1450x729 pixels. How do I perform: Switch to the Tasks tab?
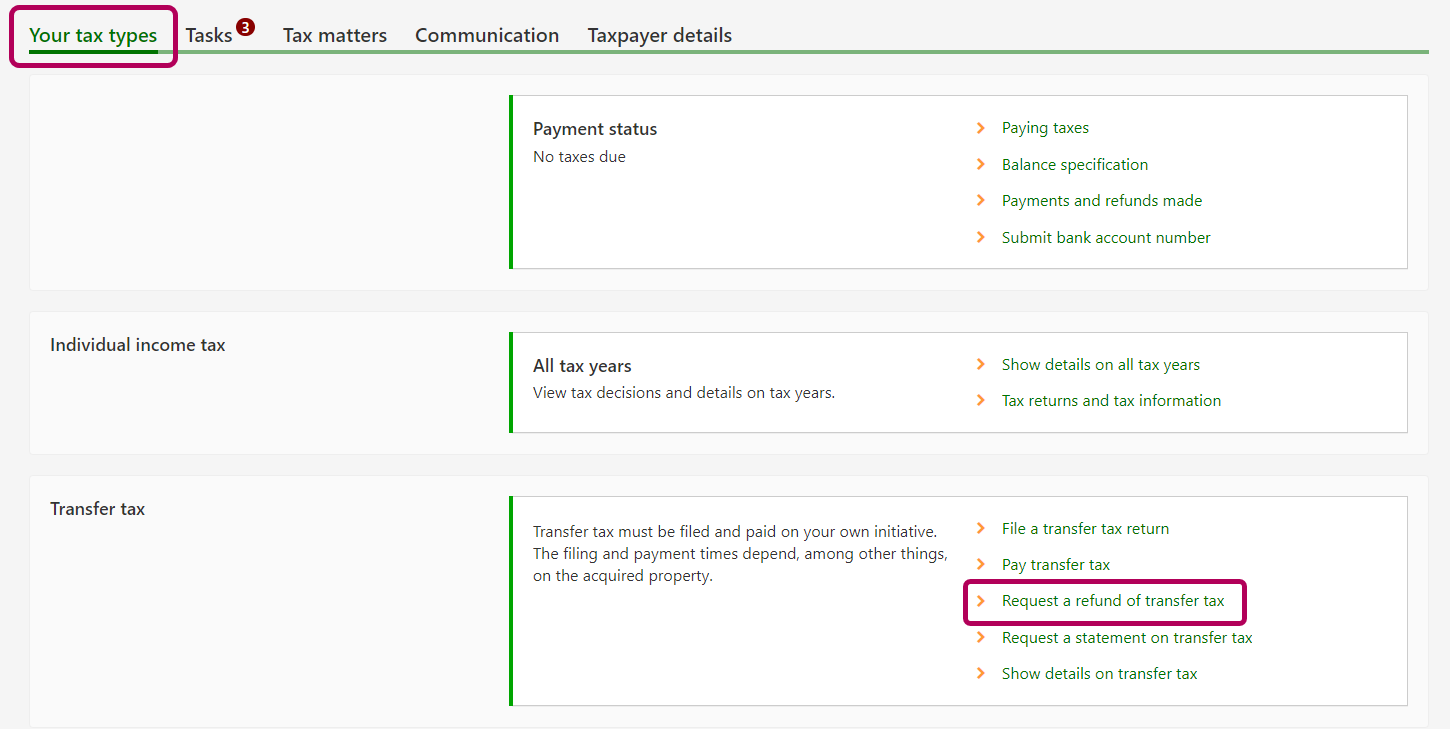208,36
